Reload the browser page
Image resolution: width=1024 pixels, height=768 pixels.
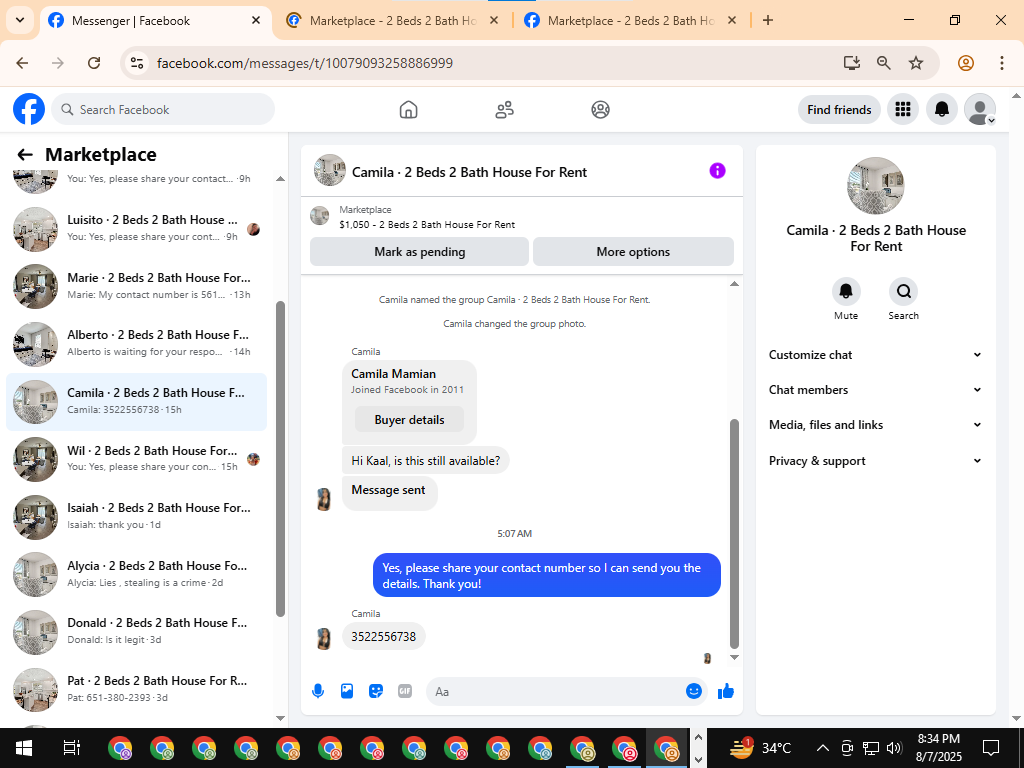click(x=94, y=63)
